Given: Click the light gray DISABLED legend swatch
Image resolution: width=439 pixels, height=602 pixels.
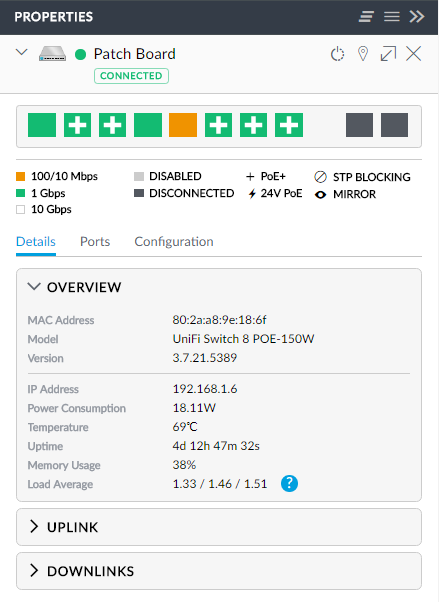Looking at the screenshot, I should pyautogui.click(x=139, y=176).
